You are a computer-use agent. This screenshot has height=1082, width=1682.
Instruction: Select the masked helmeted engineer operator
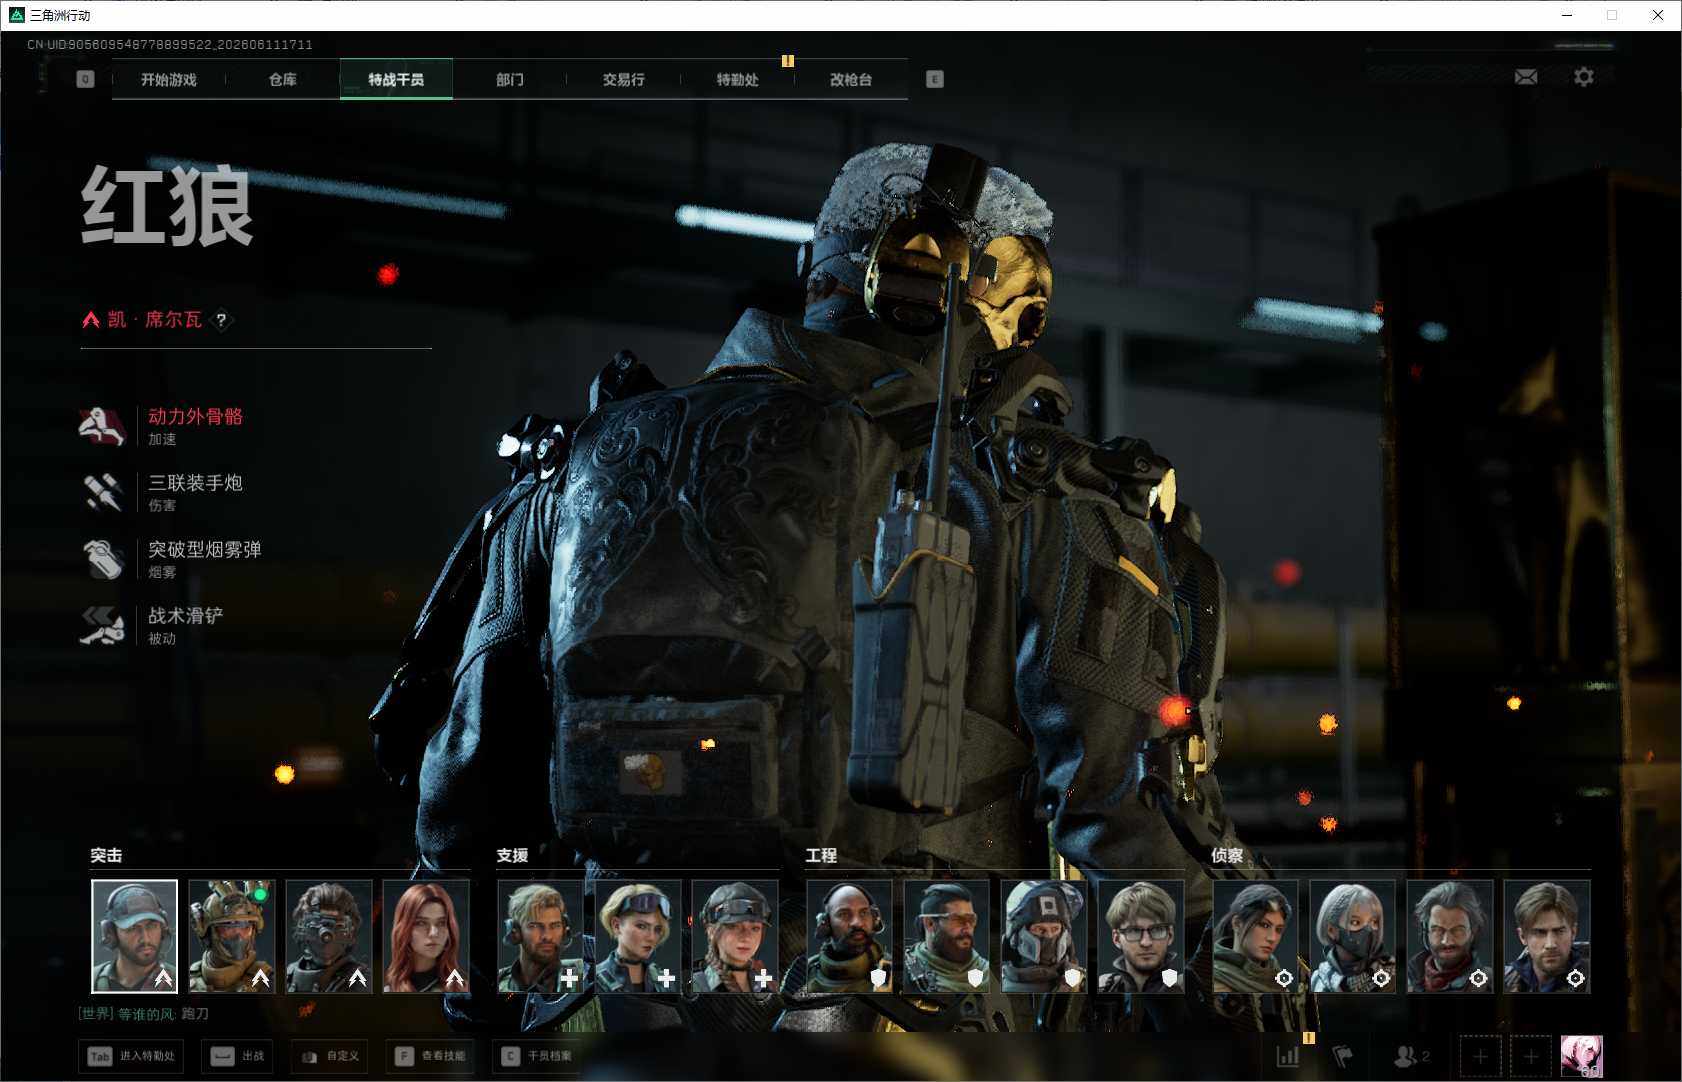click(x=1043, y=936)
